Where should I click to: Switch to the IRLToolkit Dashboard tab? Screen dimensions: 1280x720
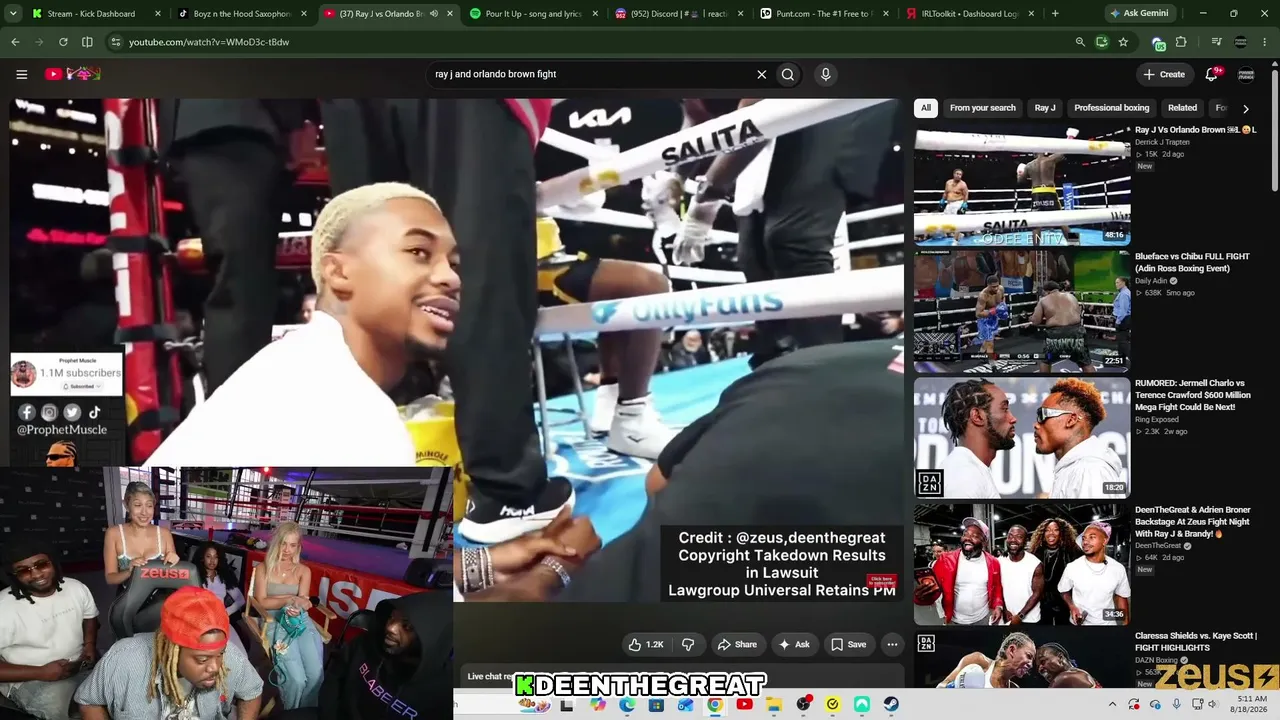(x=972, y=14)
